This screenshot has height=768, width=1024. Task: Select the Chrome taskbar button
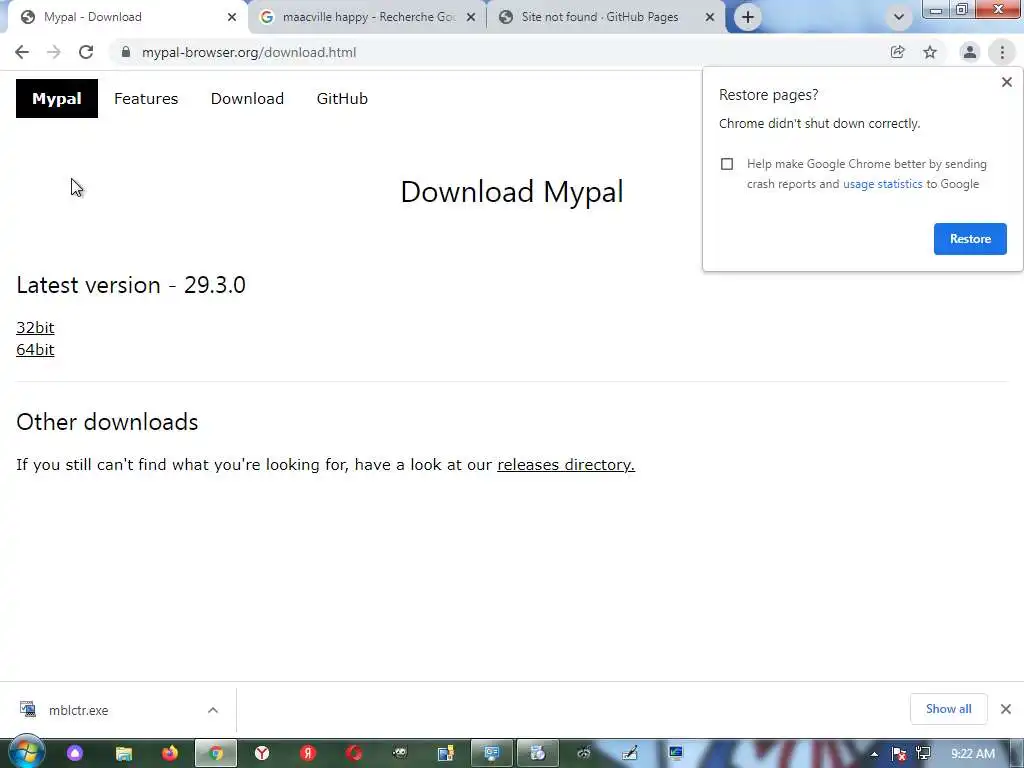[216, 754]
